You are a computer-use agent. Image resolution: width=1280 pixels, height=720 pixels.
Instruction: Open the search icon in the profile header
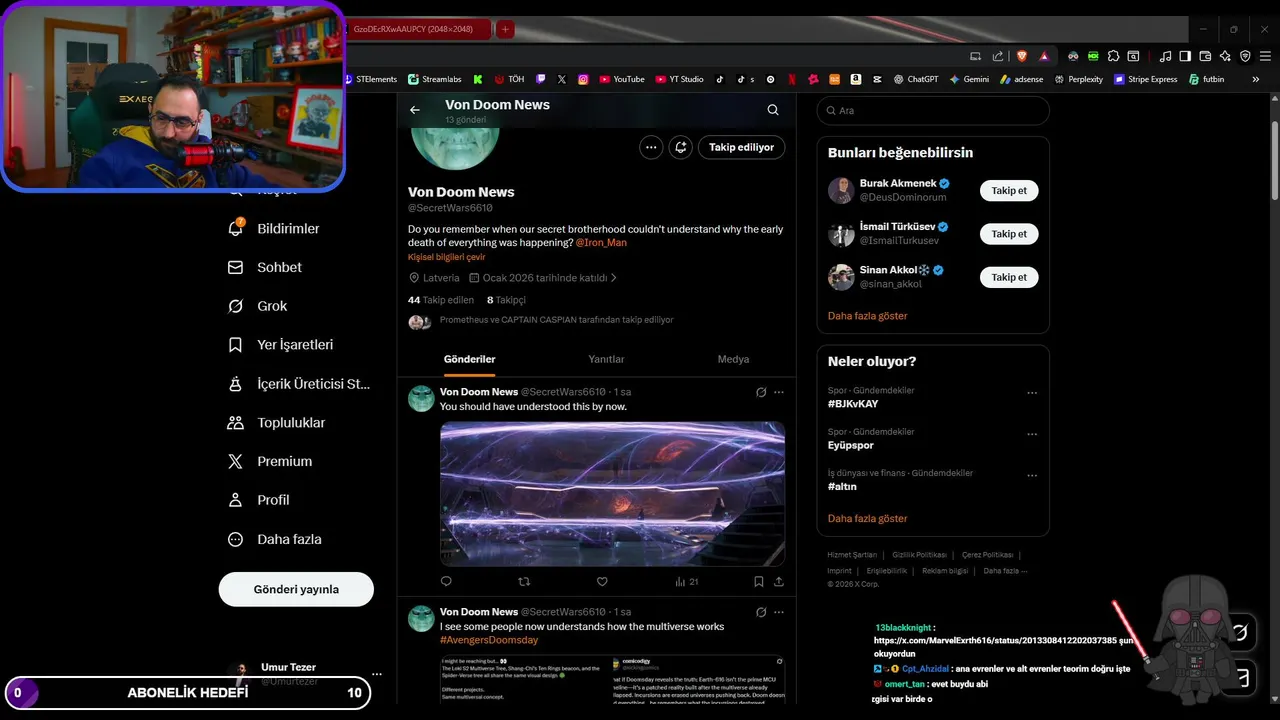[x=773, y=110]
